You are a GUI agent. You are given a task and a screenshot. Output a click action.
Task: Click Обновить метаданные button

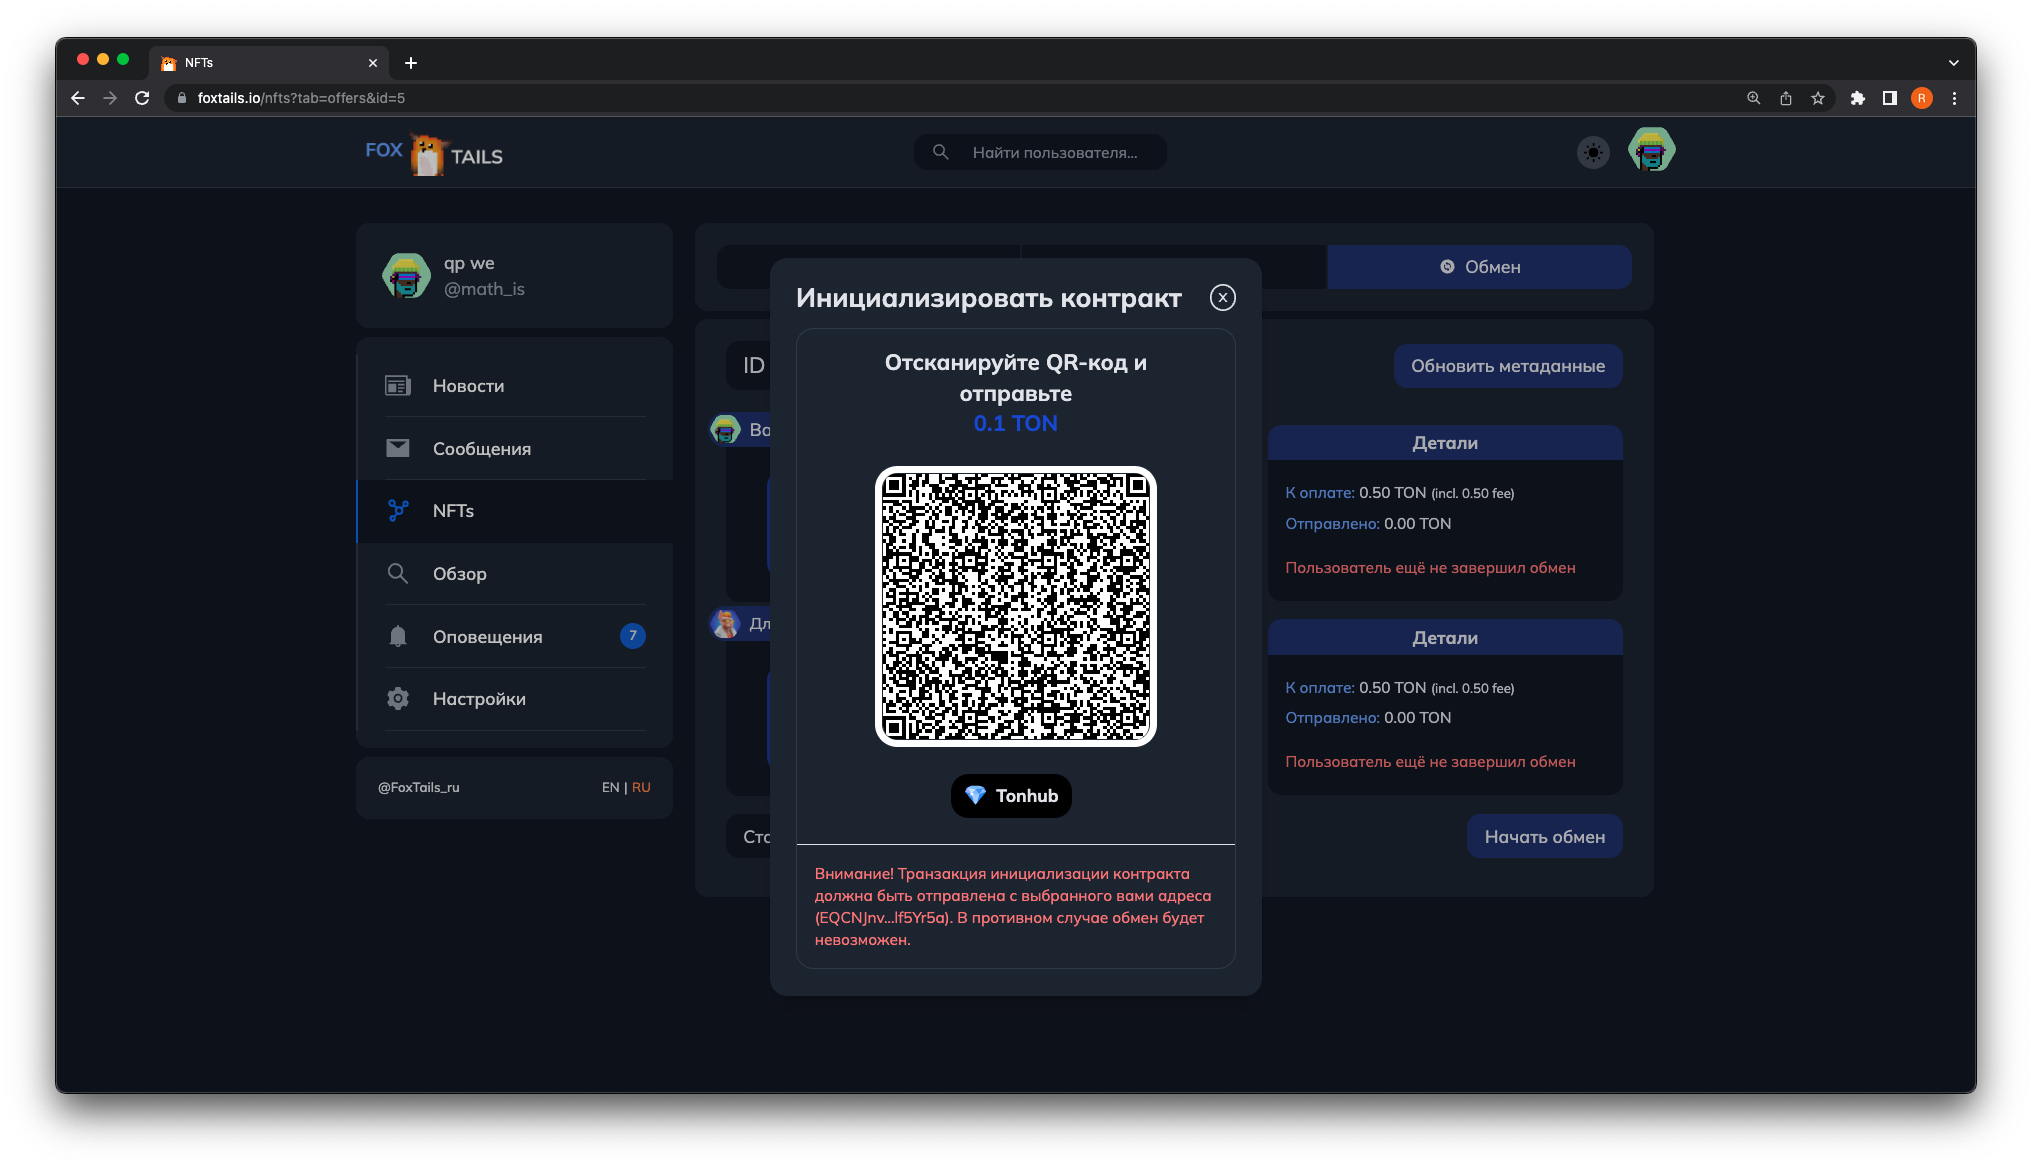tap(1507, 366)
